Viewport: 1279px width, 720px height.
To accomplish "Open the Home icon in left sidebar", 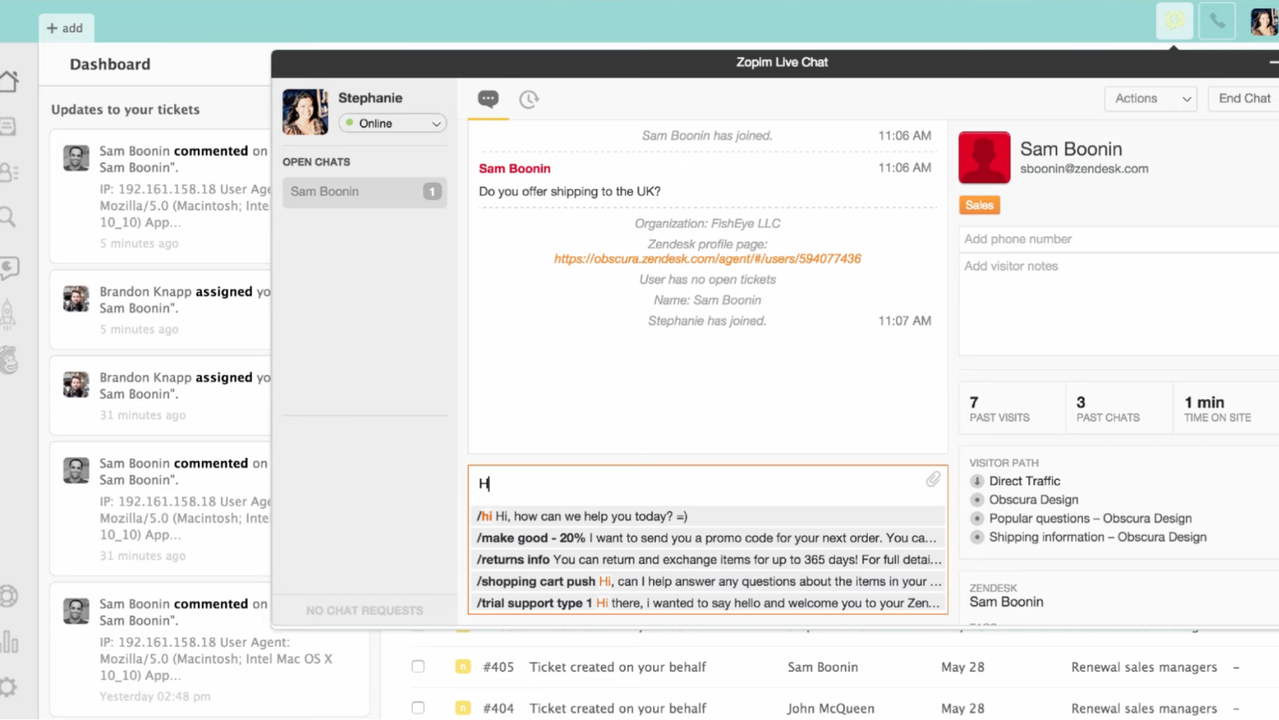I will pyautogui.click(x=9, y=82).
